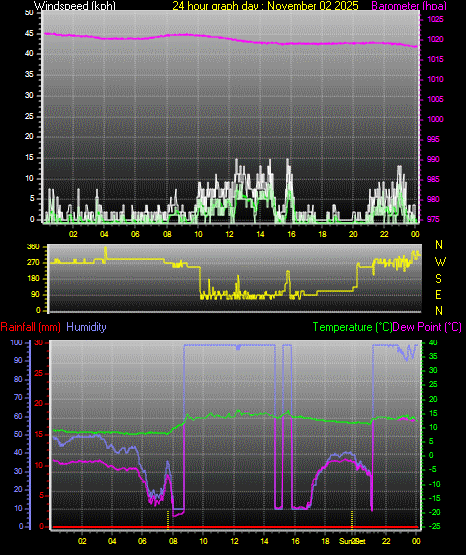Click the yellow dotted sunrise marker near 08
Screen dimensions: 466x555
pos(168,520)
